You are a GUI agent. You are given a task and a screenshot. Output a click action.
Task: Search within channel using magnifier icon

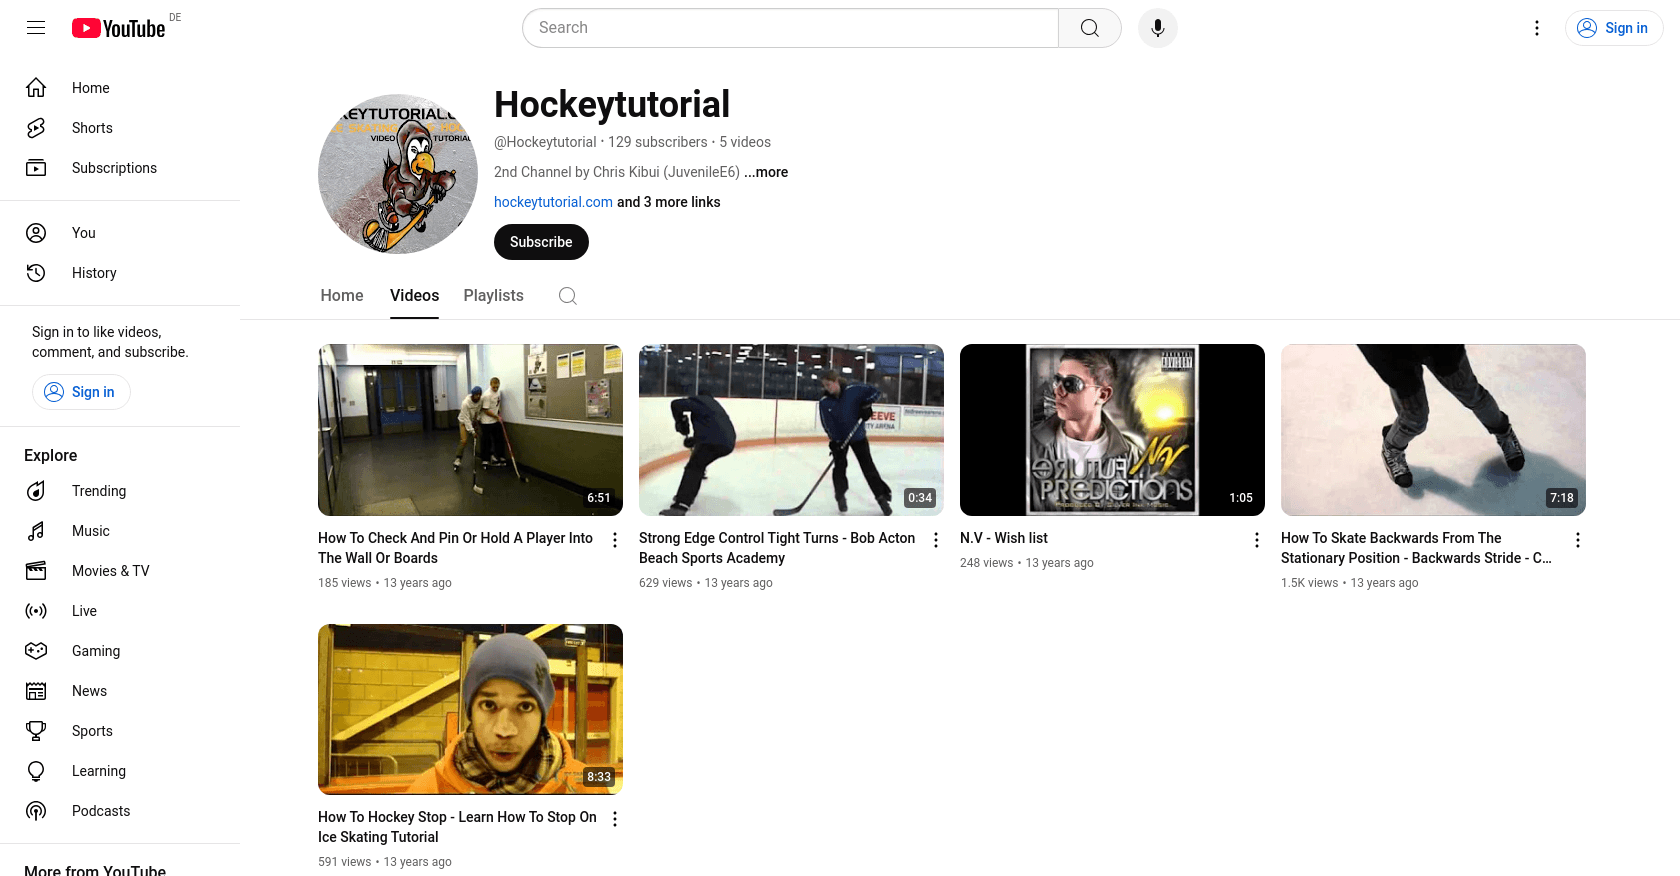pyautogui.click(x=567, y=296)
